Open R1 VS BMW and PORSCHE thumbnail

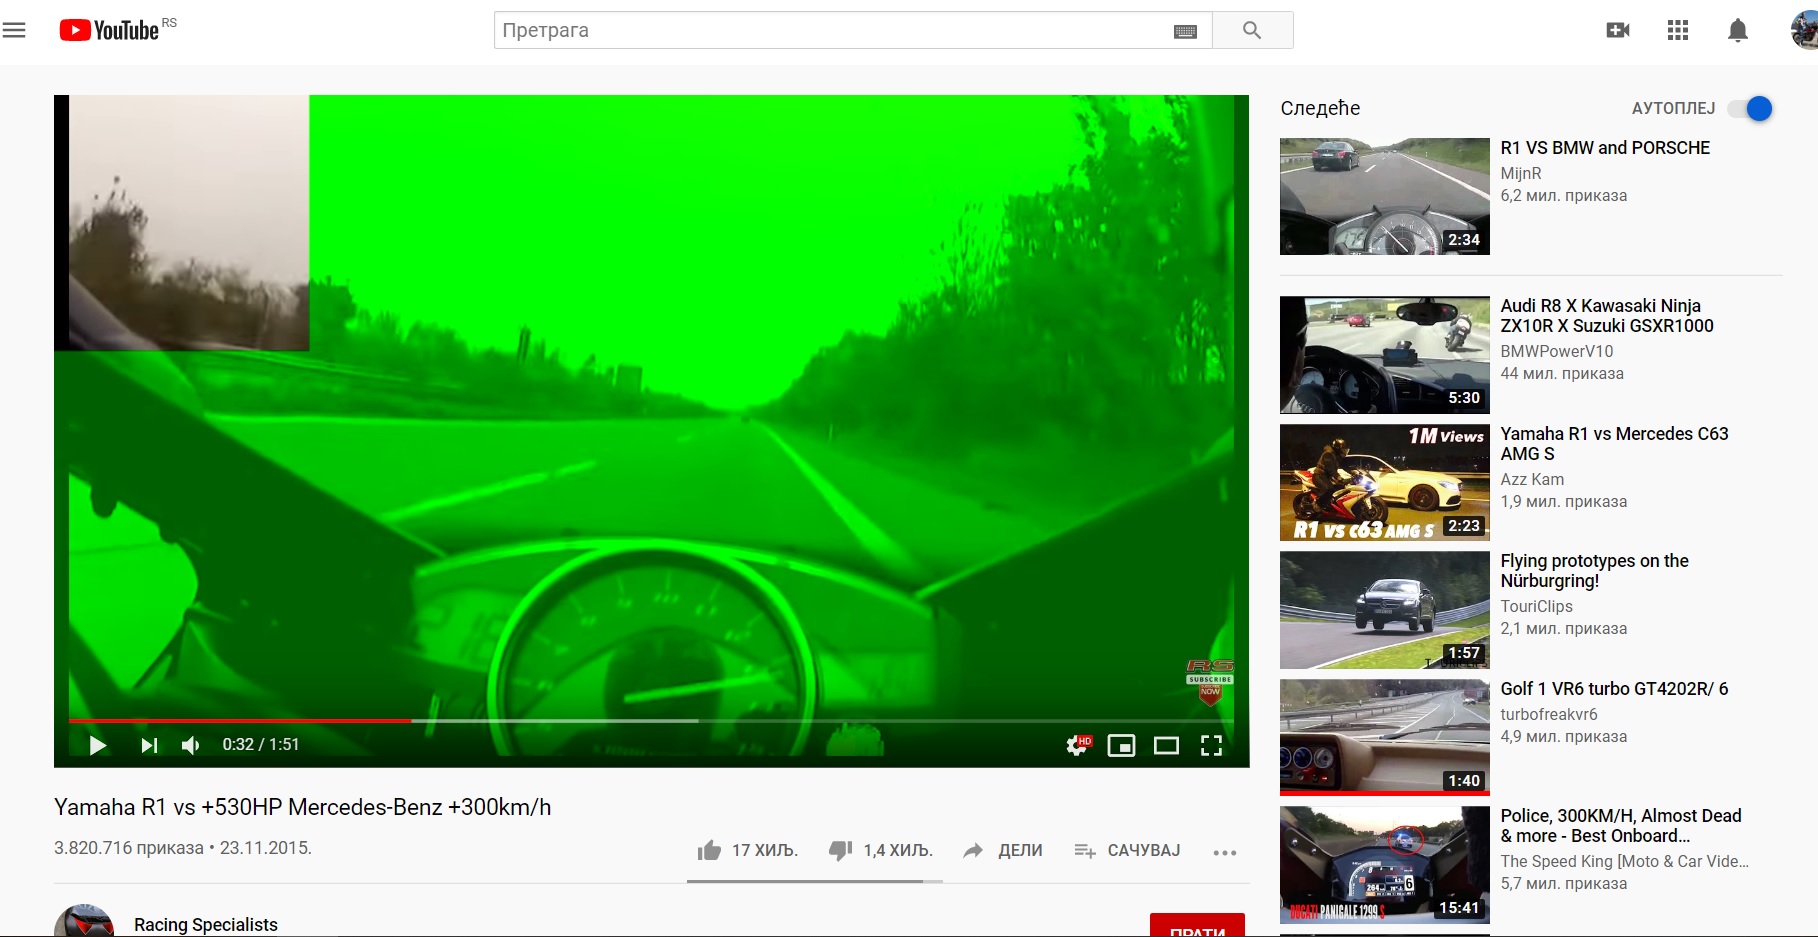click(x=1384, y=196)
